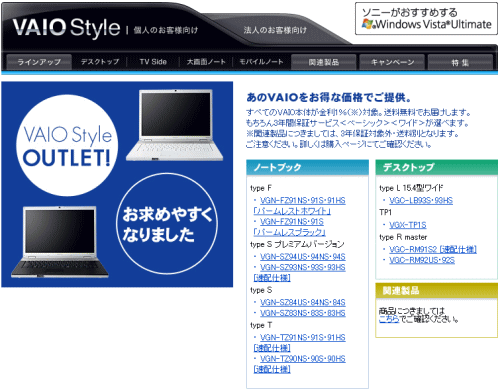Viewport: 500px width, 390px height.
Task: Open the 関連製品 nav button
Action: click(324, 62)
